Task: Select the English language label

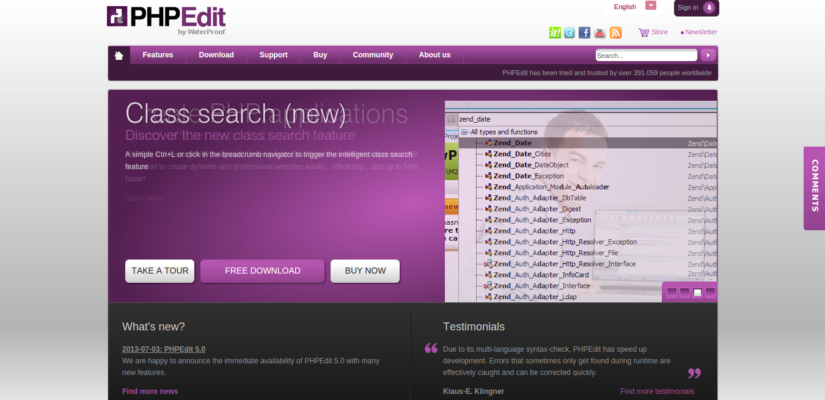Action: [625, 7]
